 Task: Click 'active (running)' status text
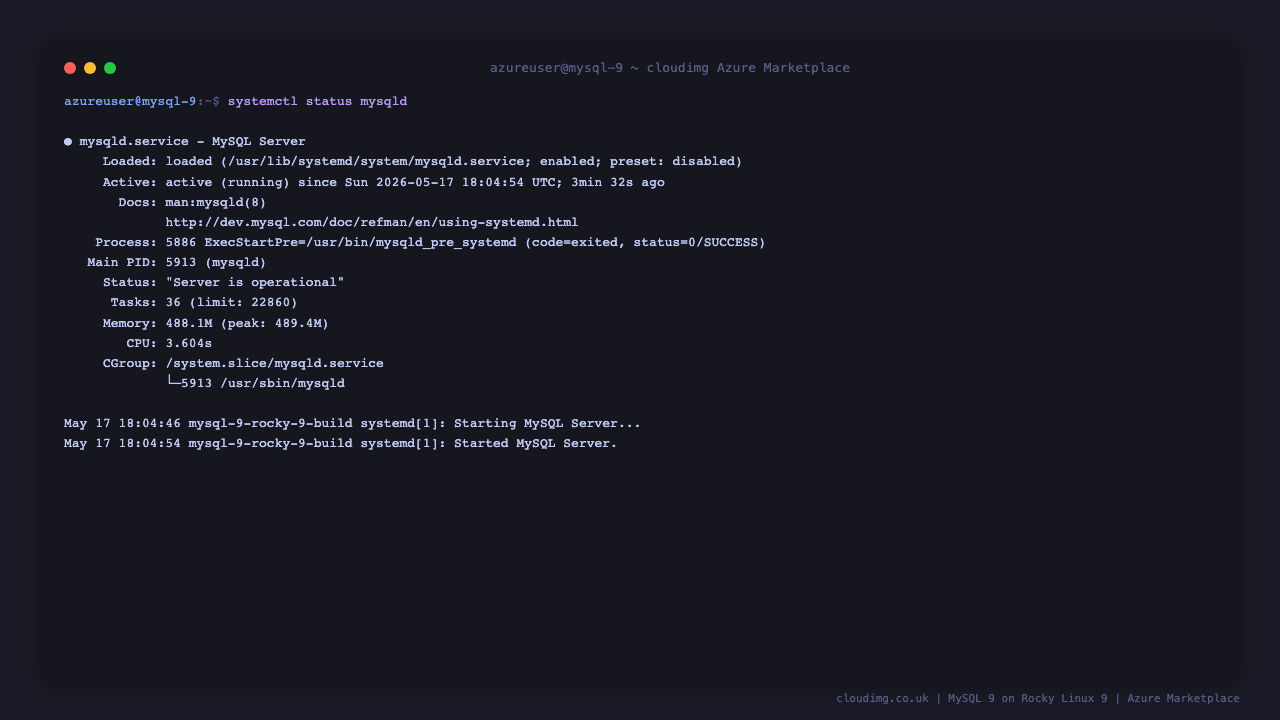point(228,182)
